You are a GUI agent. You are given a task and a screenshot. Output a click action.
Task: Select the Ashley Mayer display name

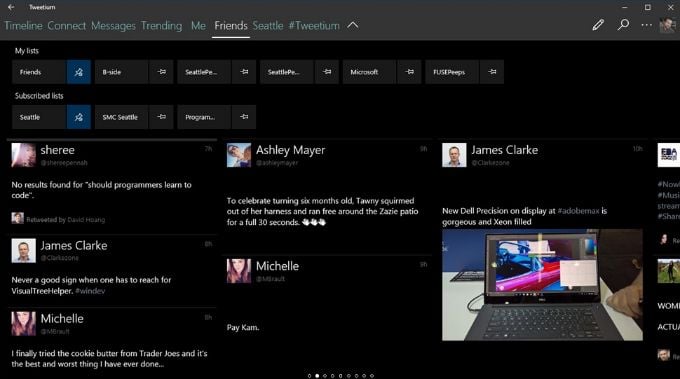pos(291,150)
